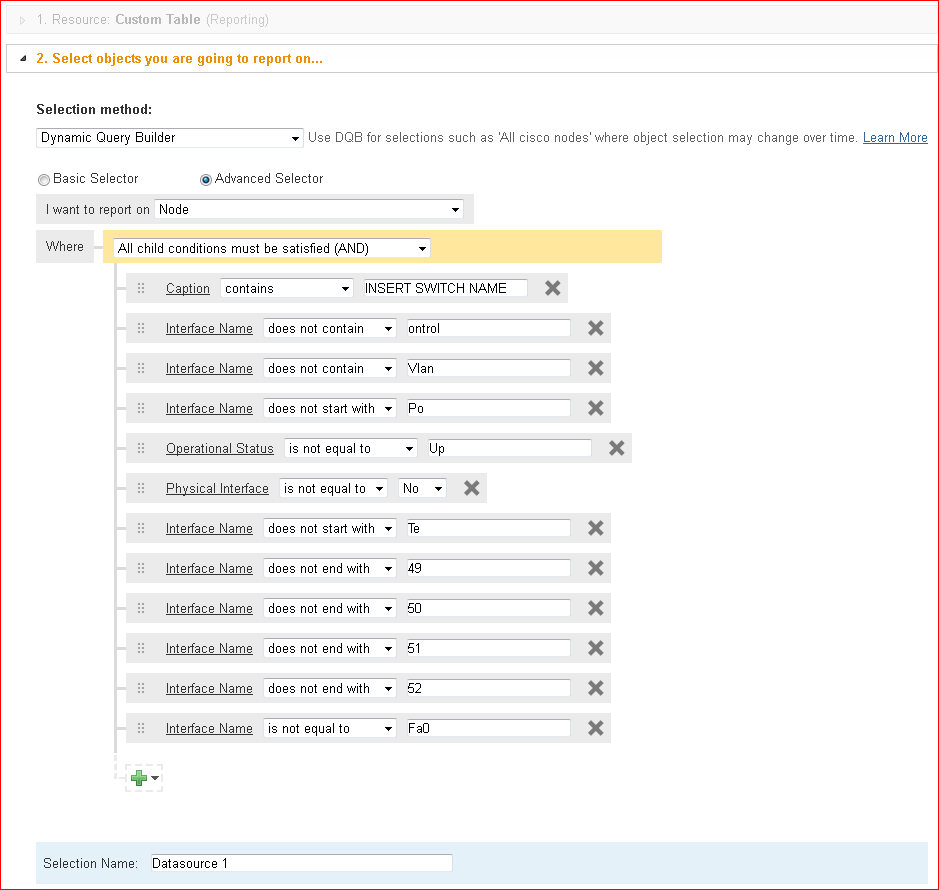The height and width of the screenshot is (890, 939).
Task: Remove the 'Te' does not start with condition
Action: (595, 528)
